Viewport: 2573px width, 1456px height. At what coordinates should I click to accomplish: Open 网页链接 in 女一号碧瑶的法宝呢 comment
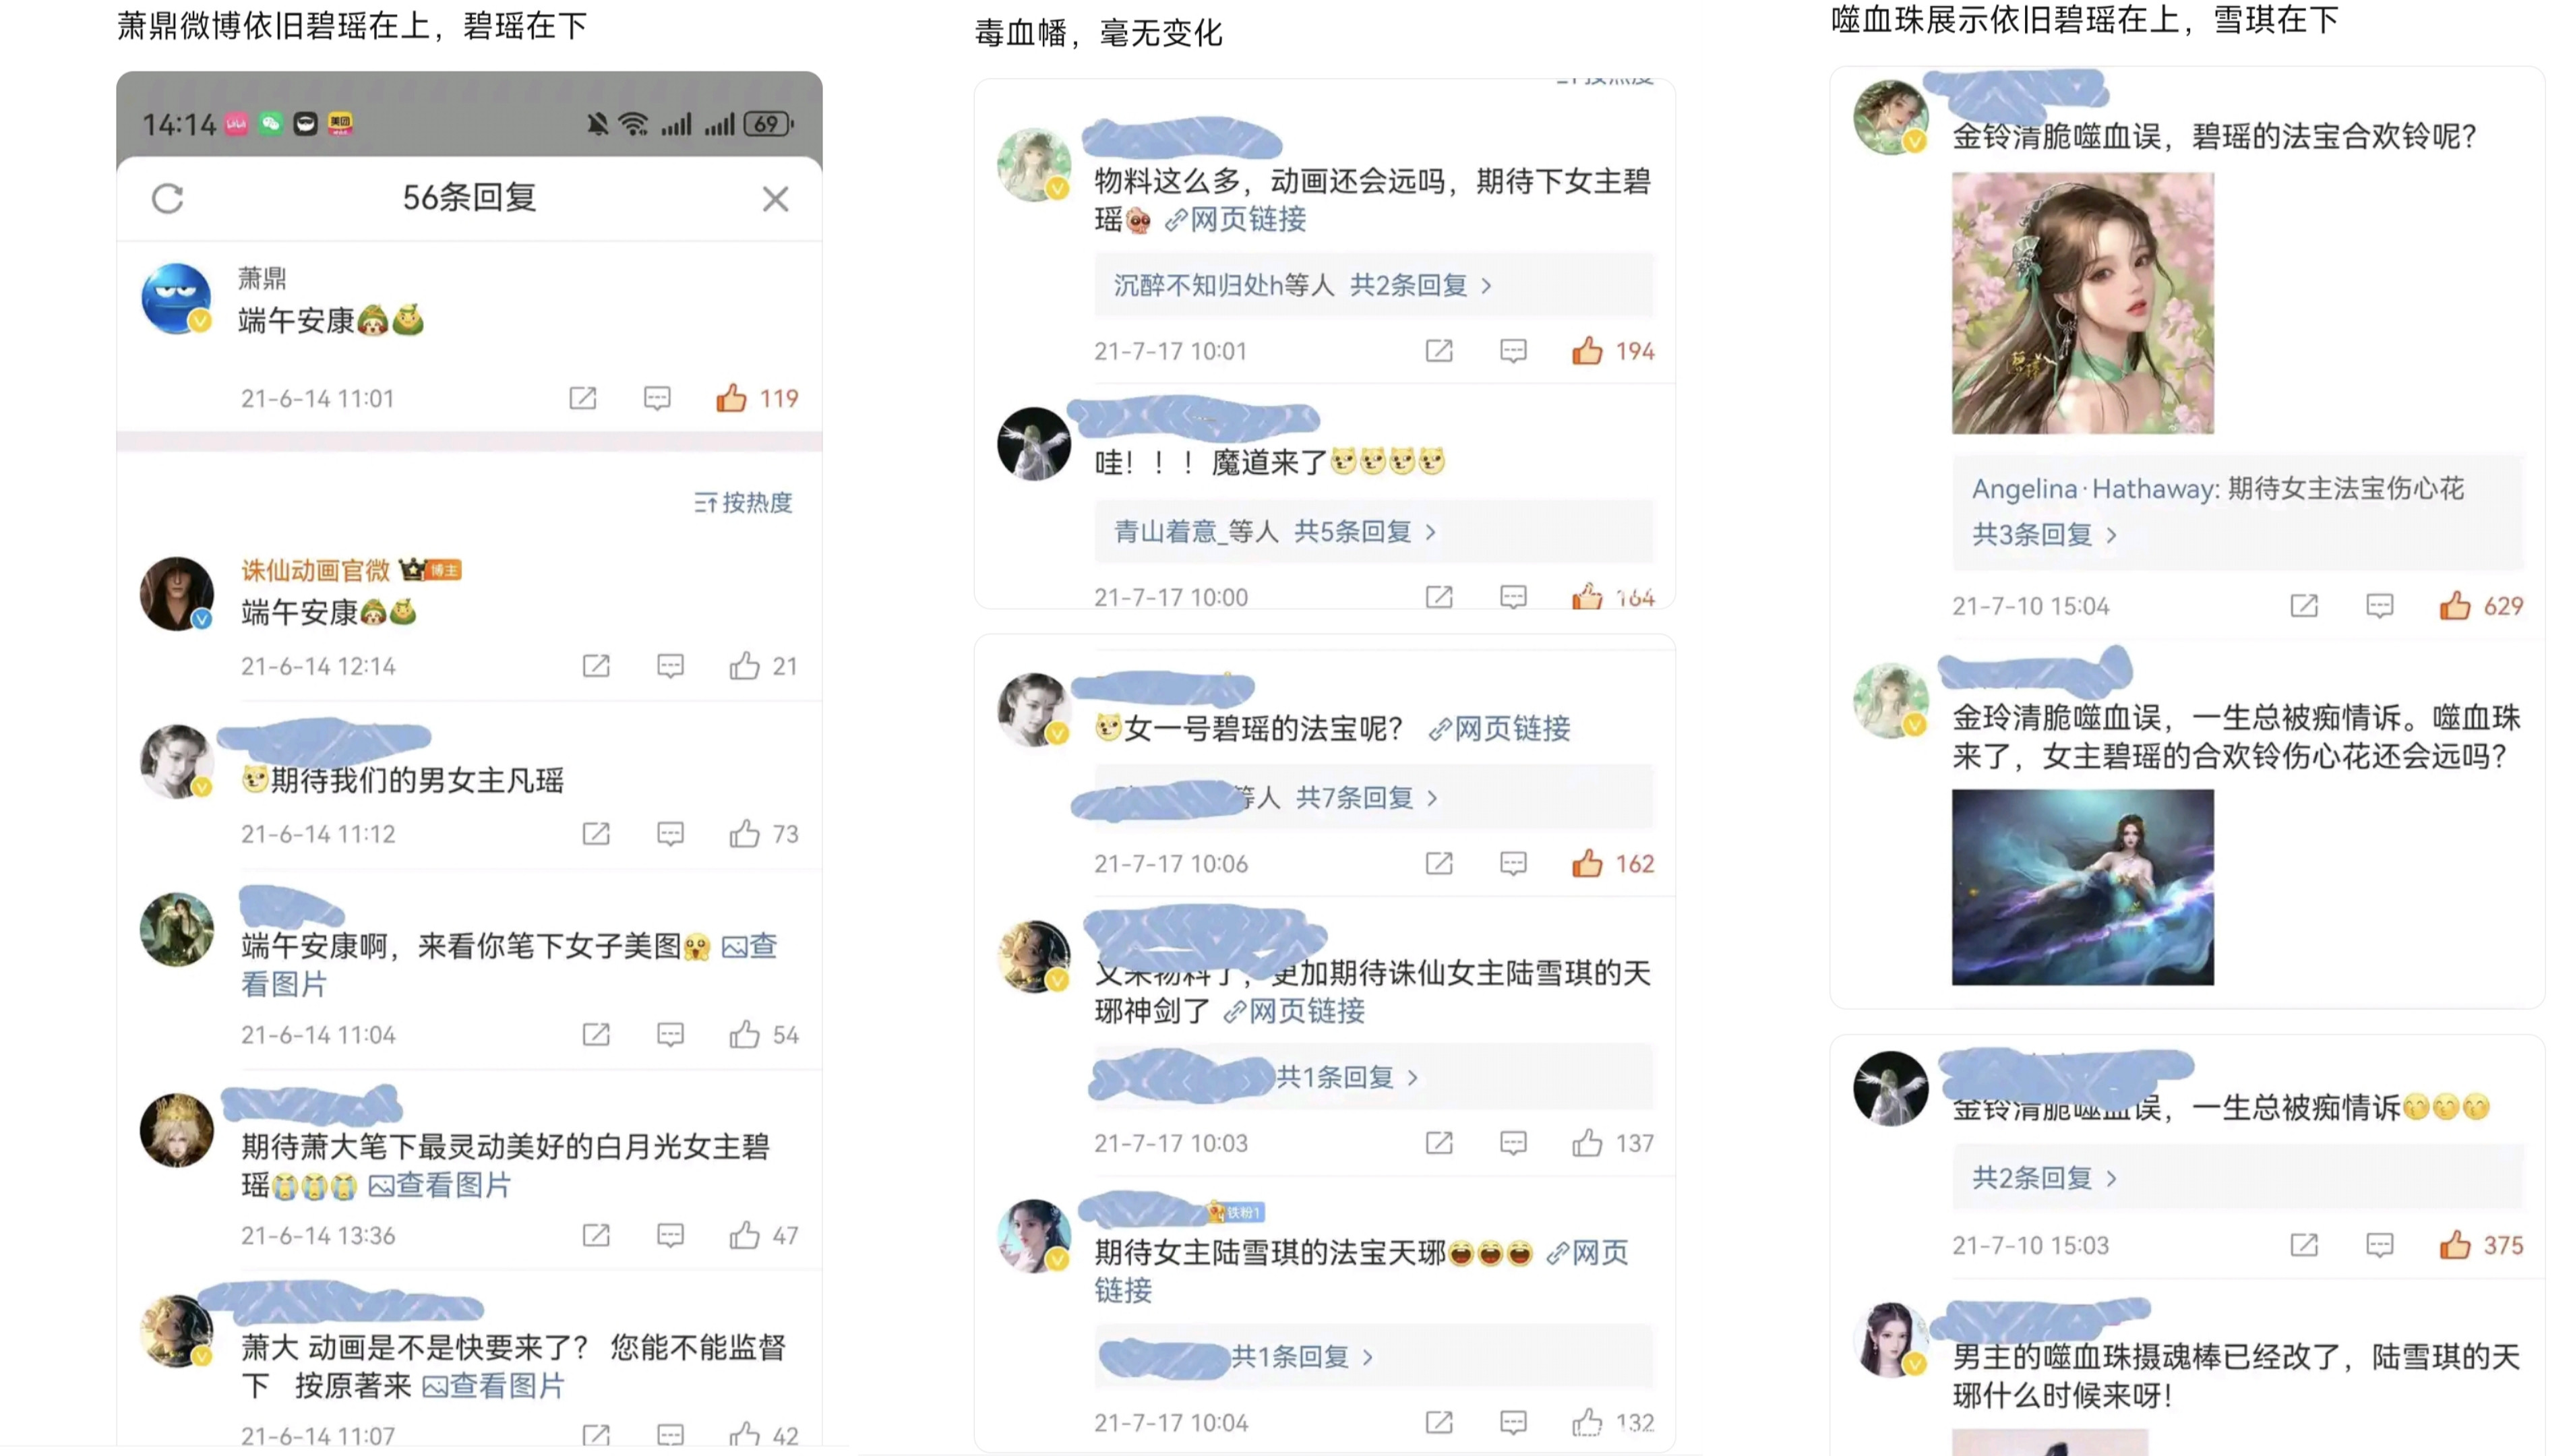pos(1499,729)
